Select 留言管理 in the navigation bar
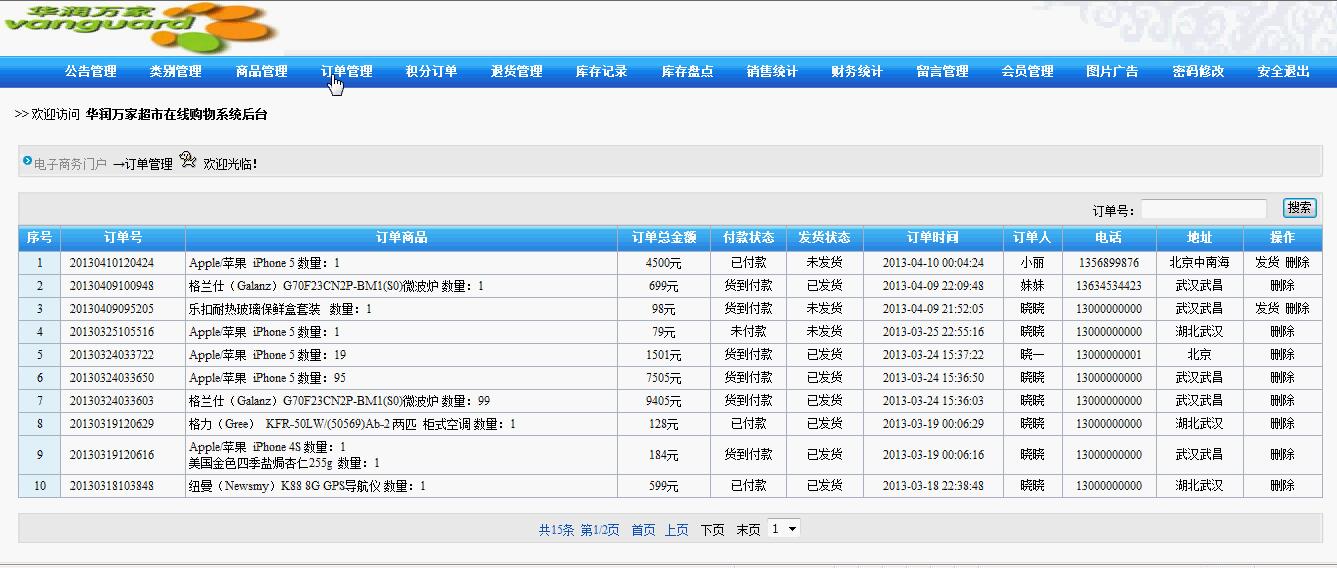This screenshot has height=568, width=1337. click(x=942, y=72)
